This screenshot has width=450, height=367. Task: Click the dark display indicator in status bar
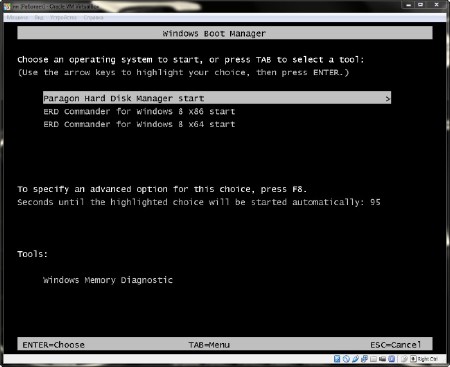coord(382,359)
